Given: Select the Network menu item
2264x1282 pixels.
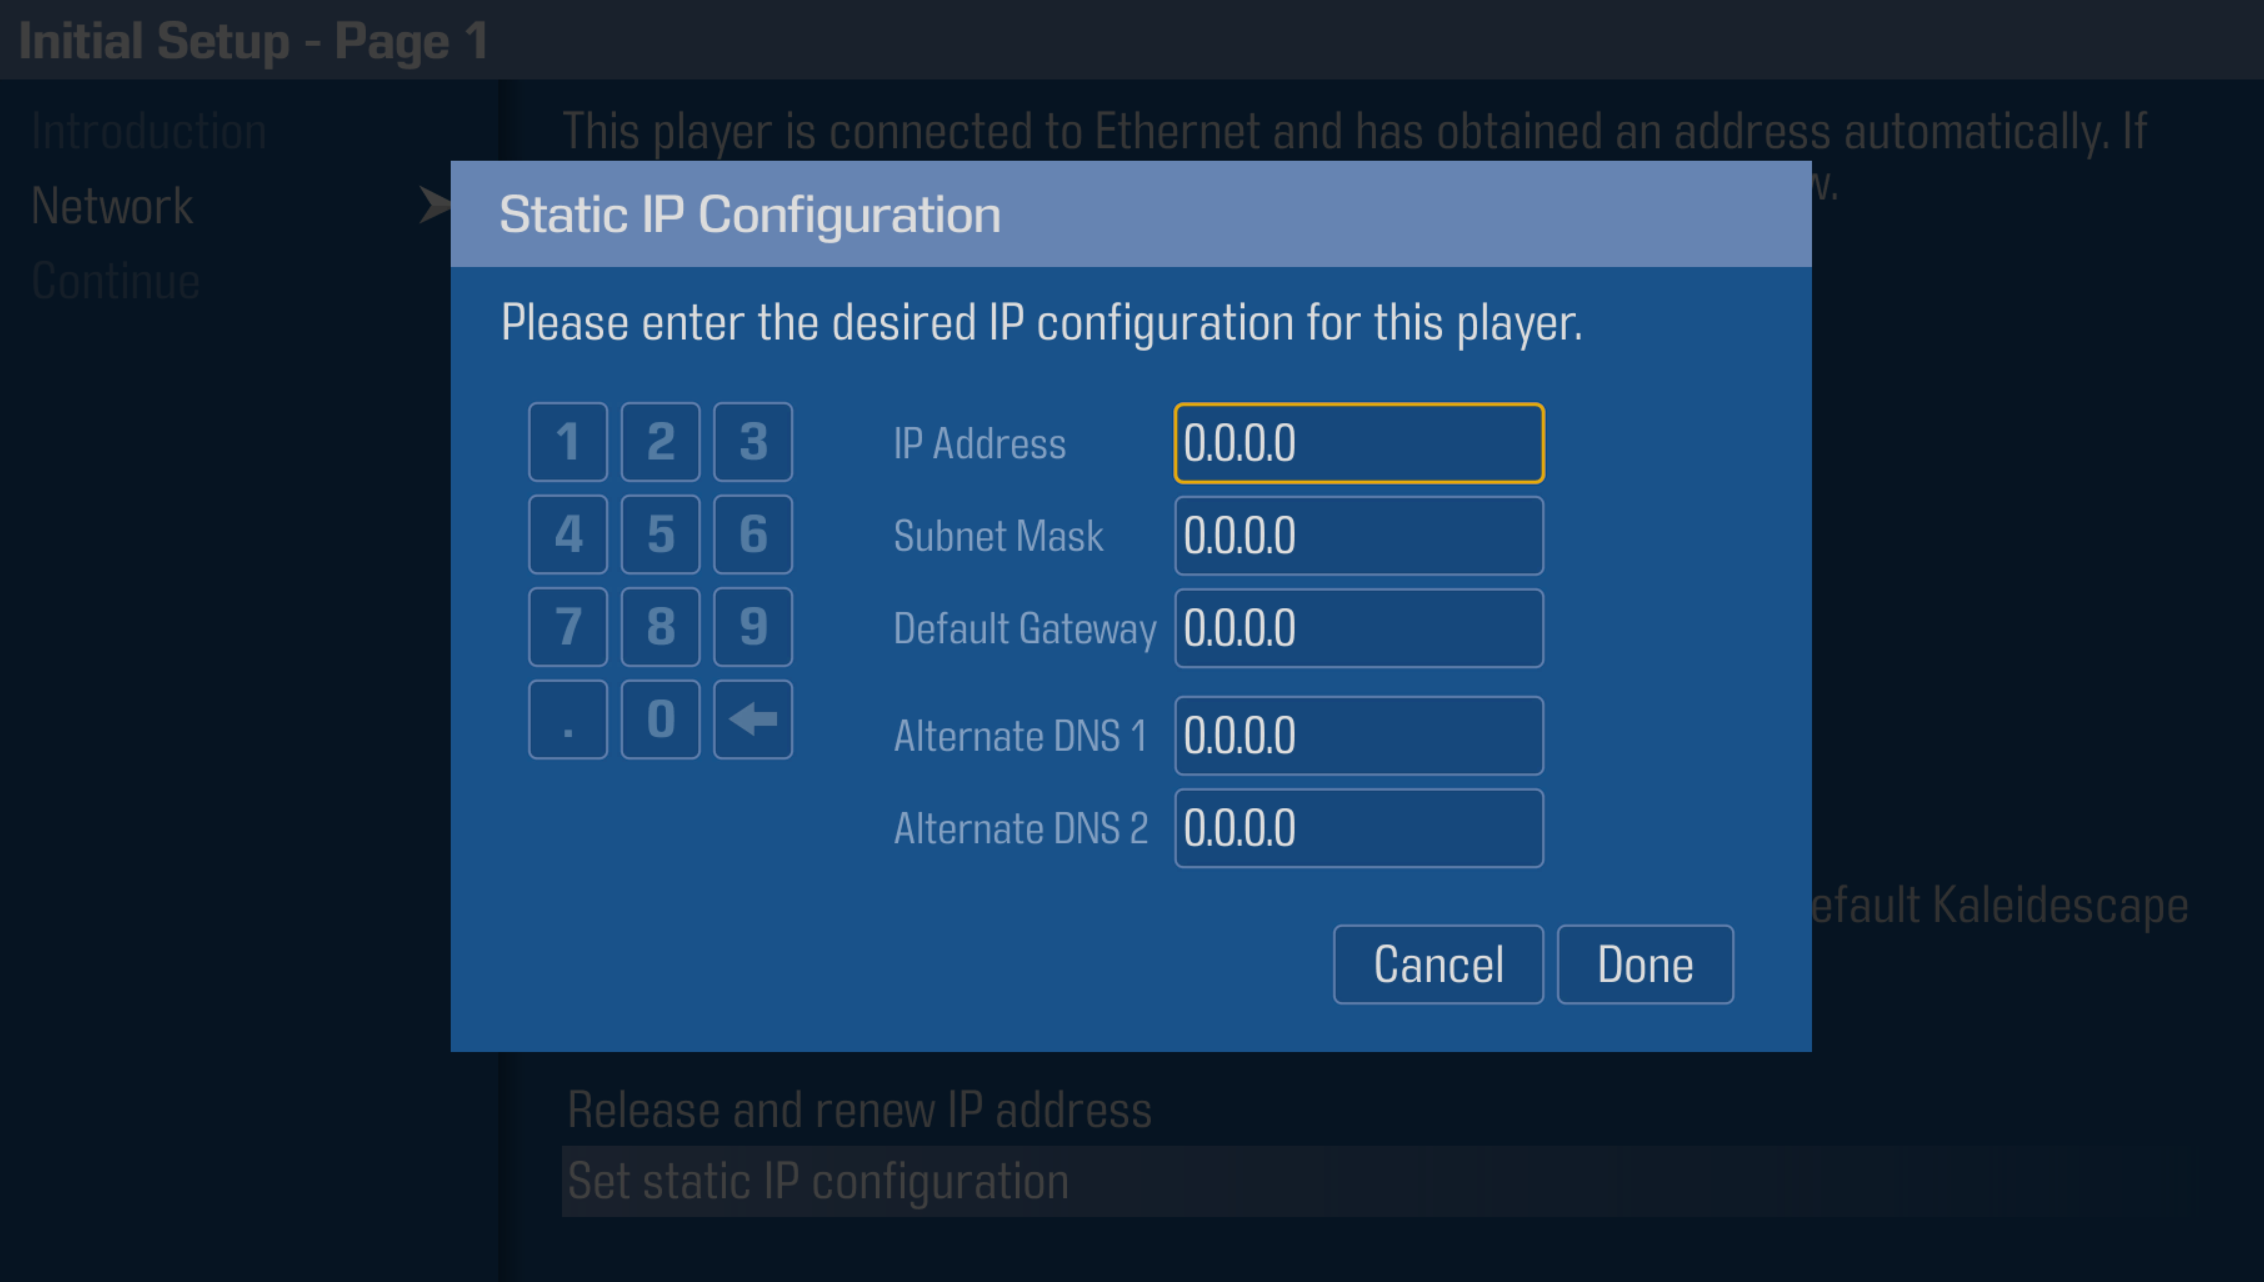Looking at the screenshot, I should pos(112,204).
